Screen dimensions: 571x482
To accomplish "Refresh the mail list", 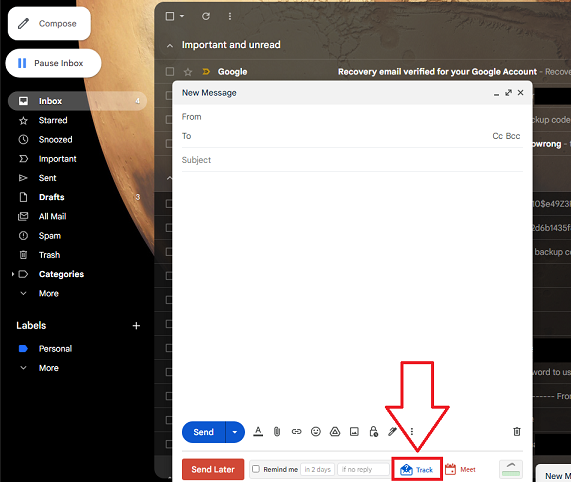I will (206, 16).
